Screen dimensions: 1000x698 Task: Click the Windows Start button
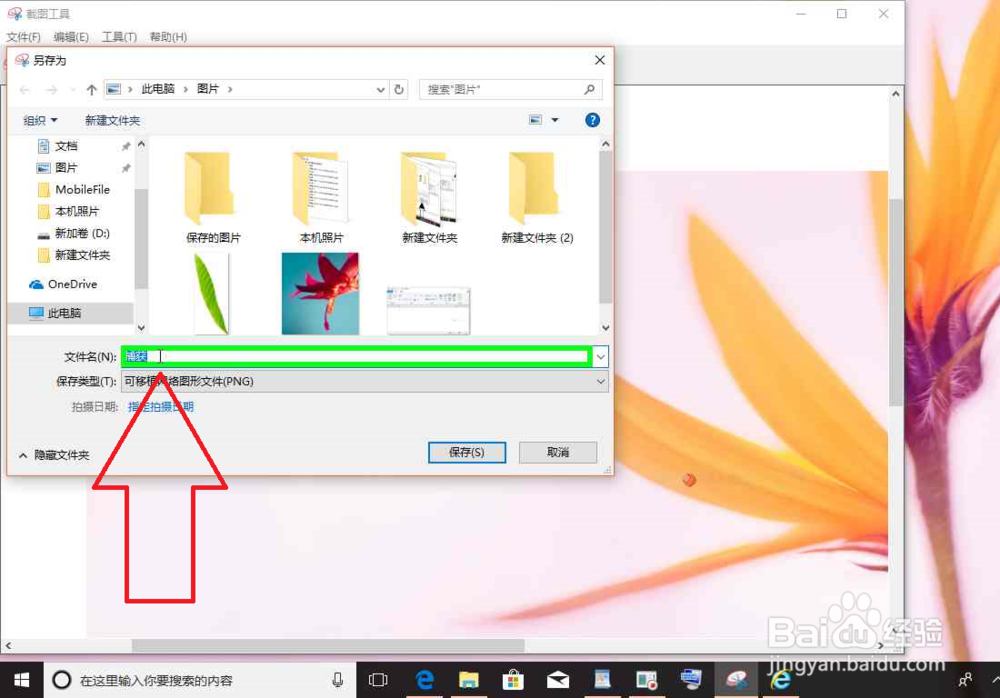(x=21, y=680)
